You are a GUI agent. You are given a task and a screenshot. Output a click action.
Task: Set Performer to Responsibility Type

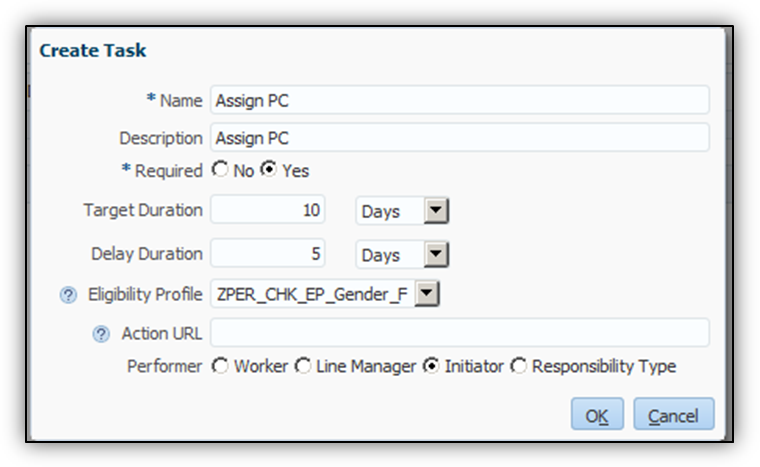pos(519,366)
